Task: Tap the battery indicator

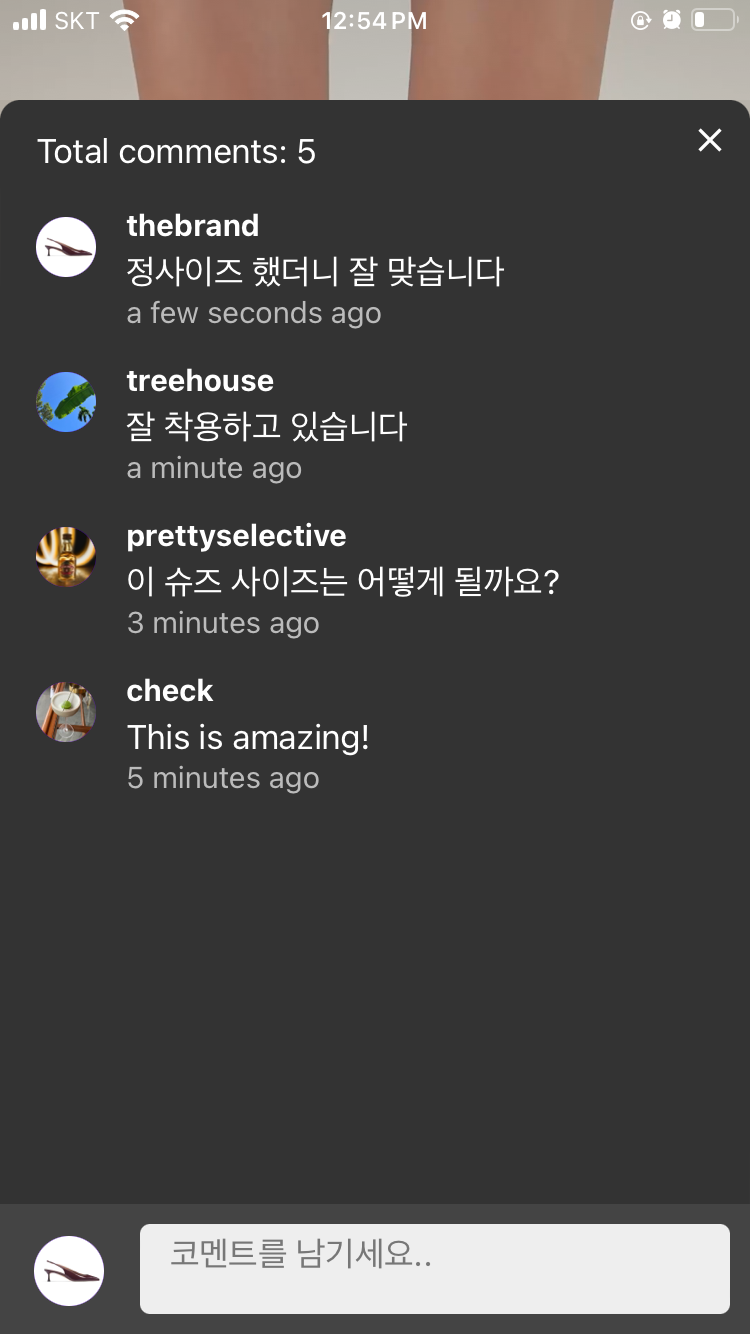Action: (x=716, y=20)
